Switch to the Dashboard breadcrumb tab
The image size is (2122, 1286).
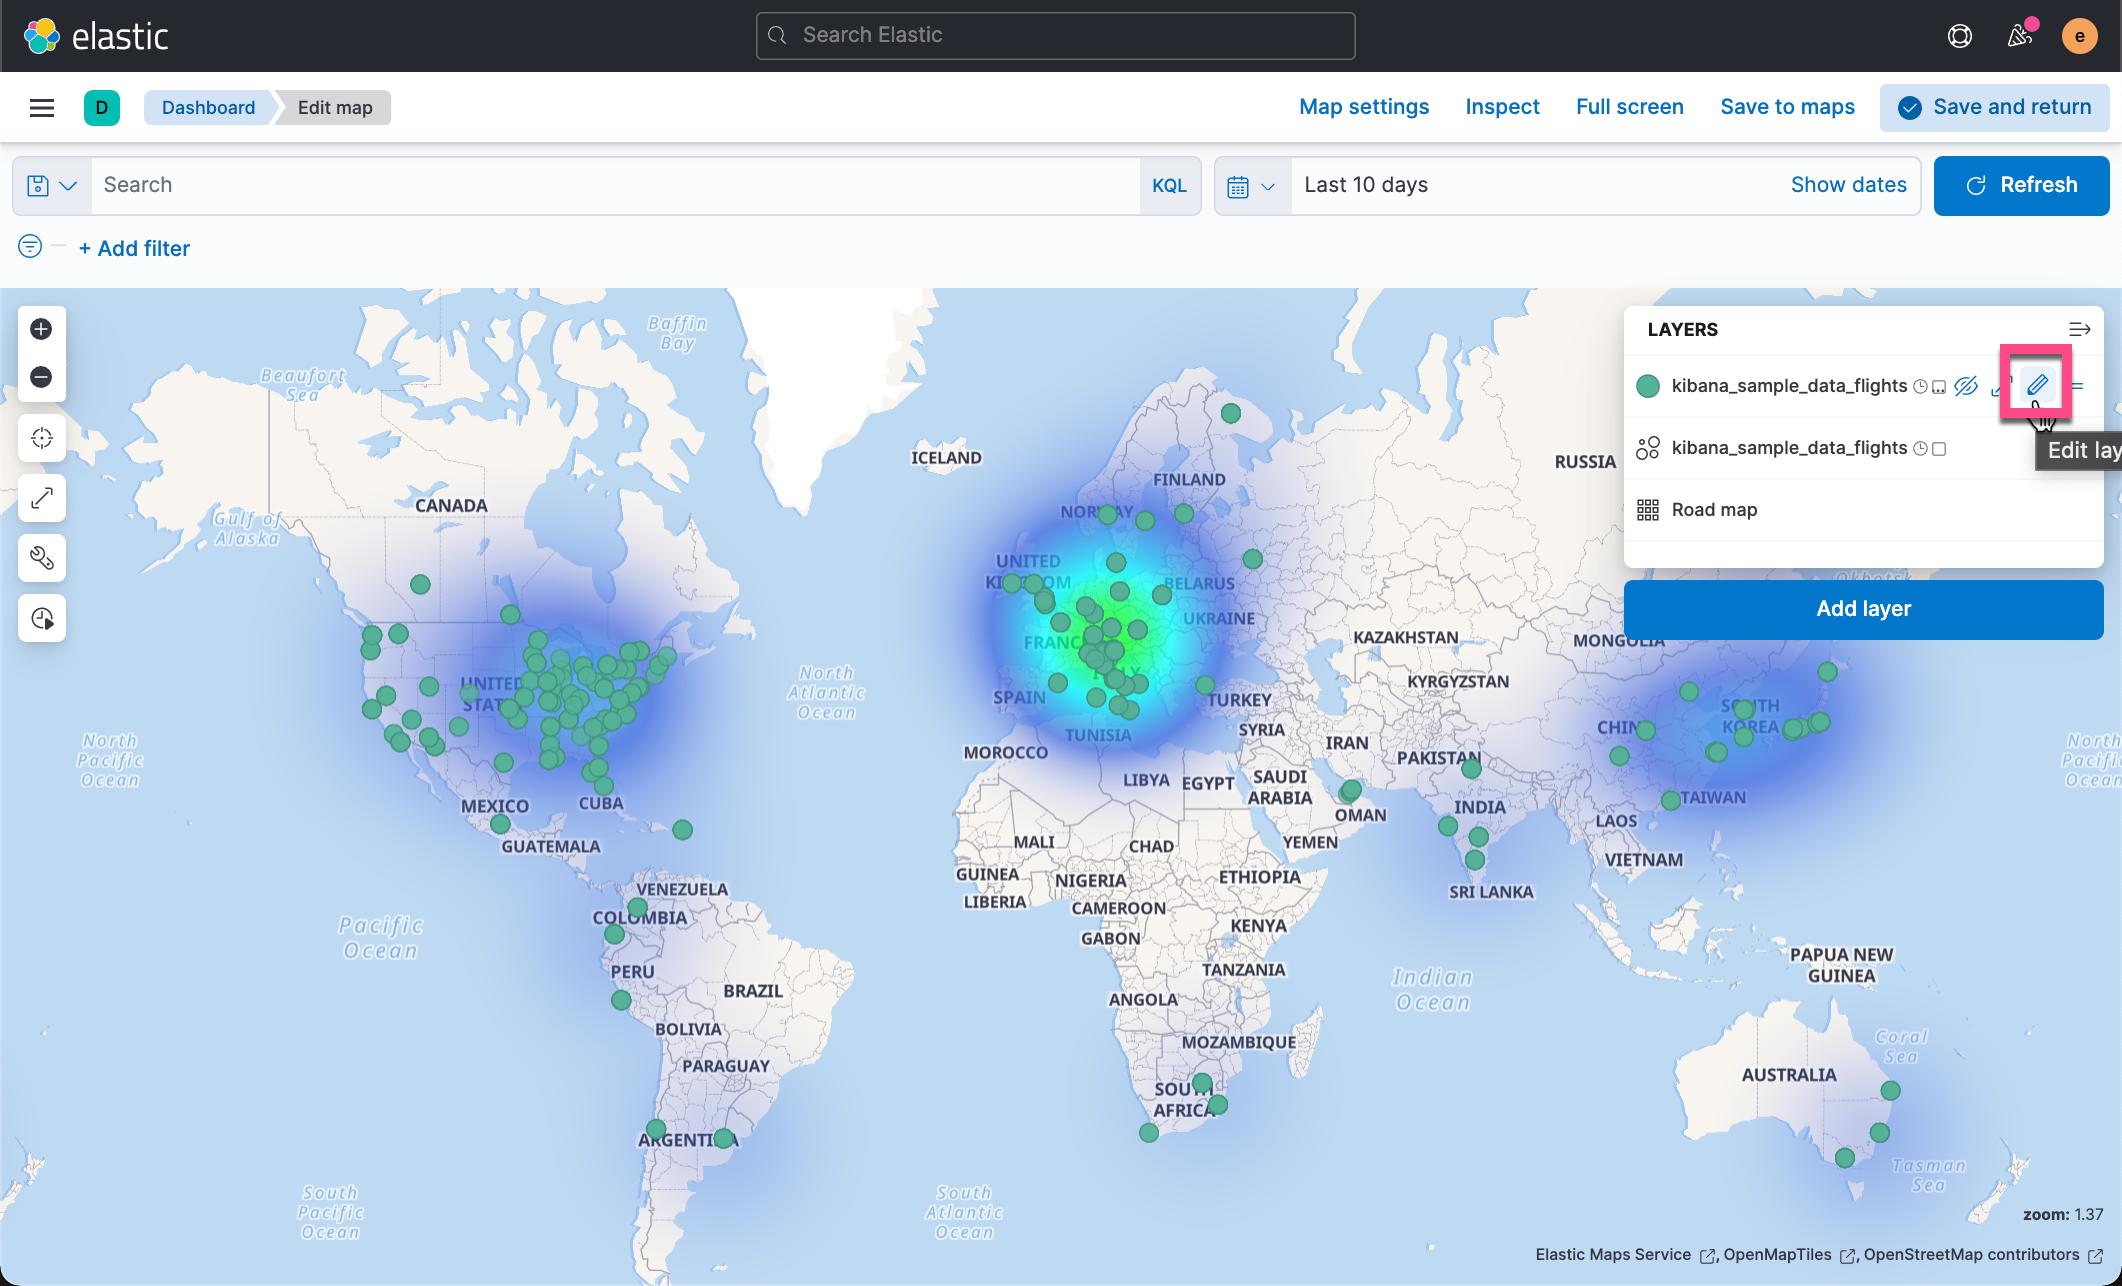pos(208,107)
